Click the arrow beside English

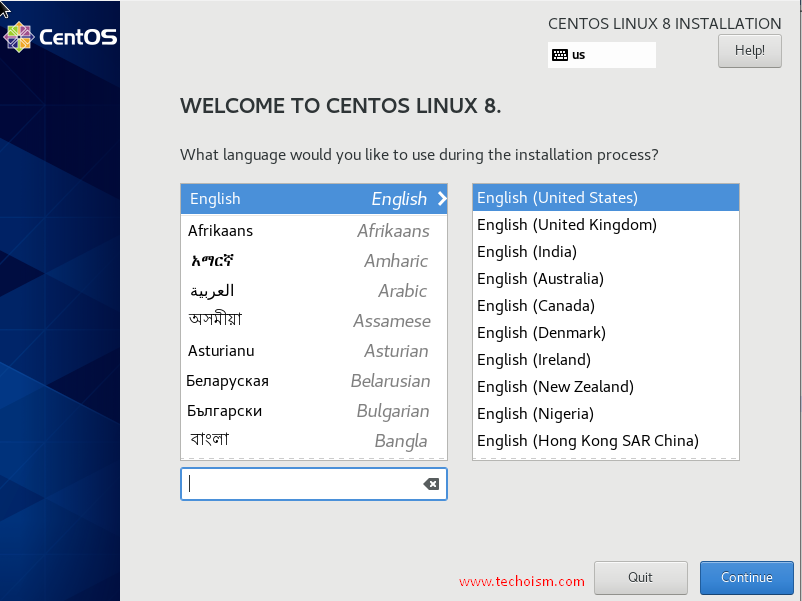click(442, 198)
